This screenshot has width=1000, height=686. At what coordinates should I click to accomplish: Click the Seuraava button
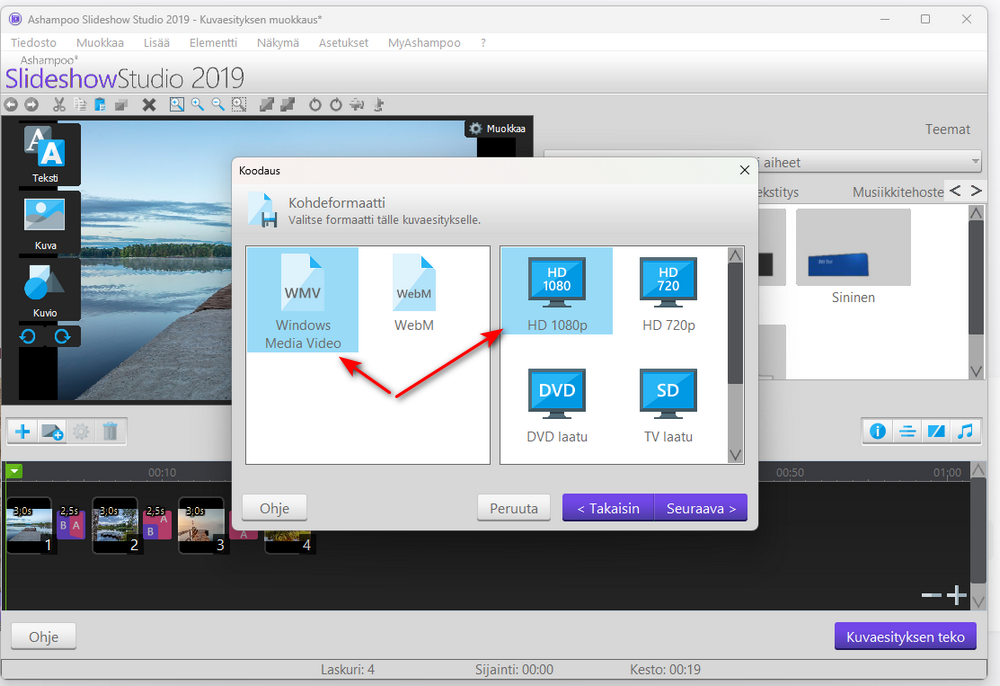(701, 508)
